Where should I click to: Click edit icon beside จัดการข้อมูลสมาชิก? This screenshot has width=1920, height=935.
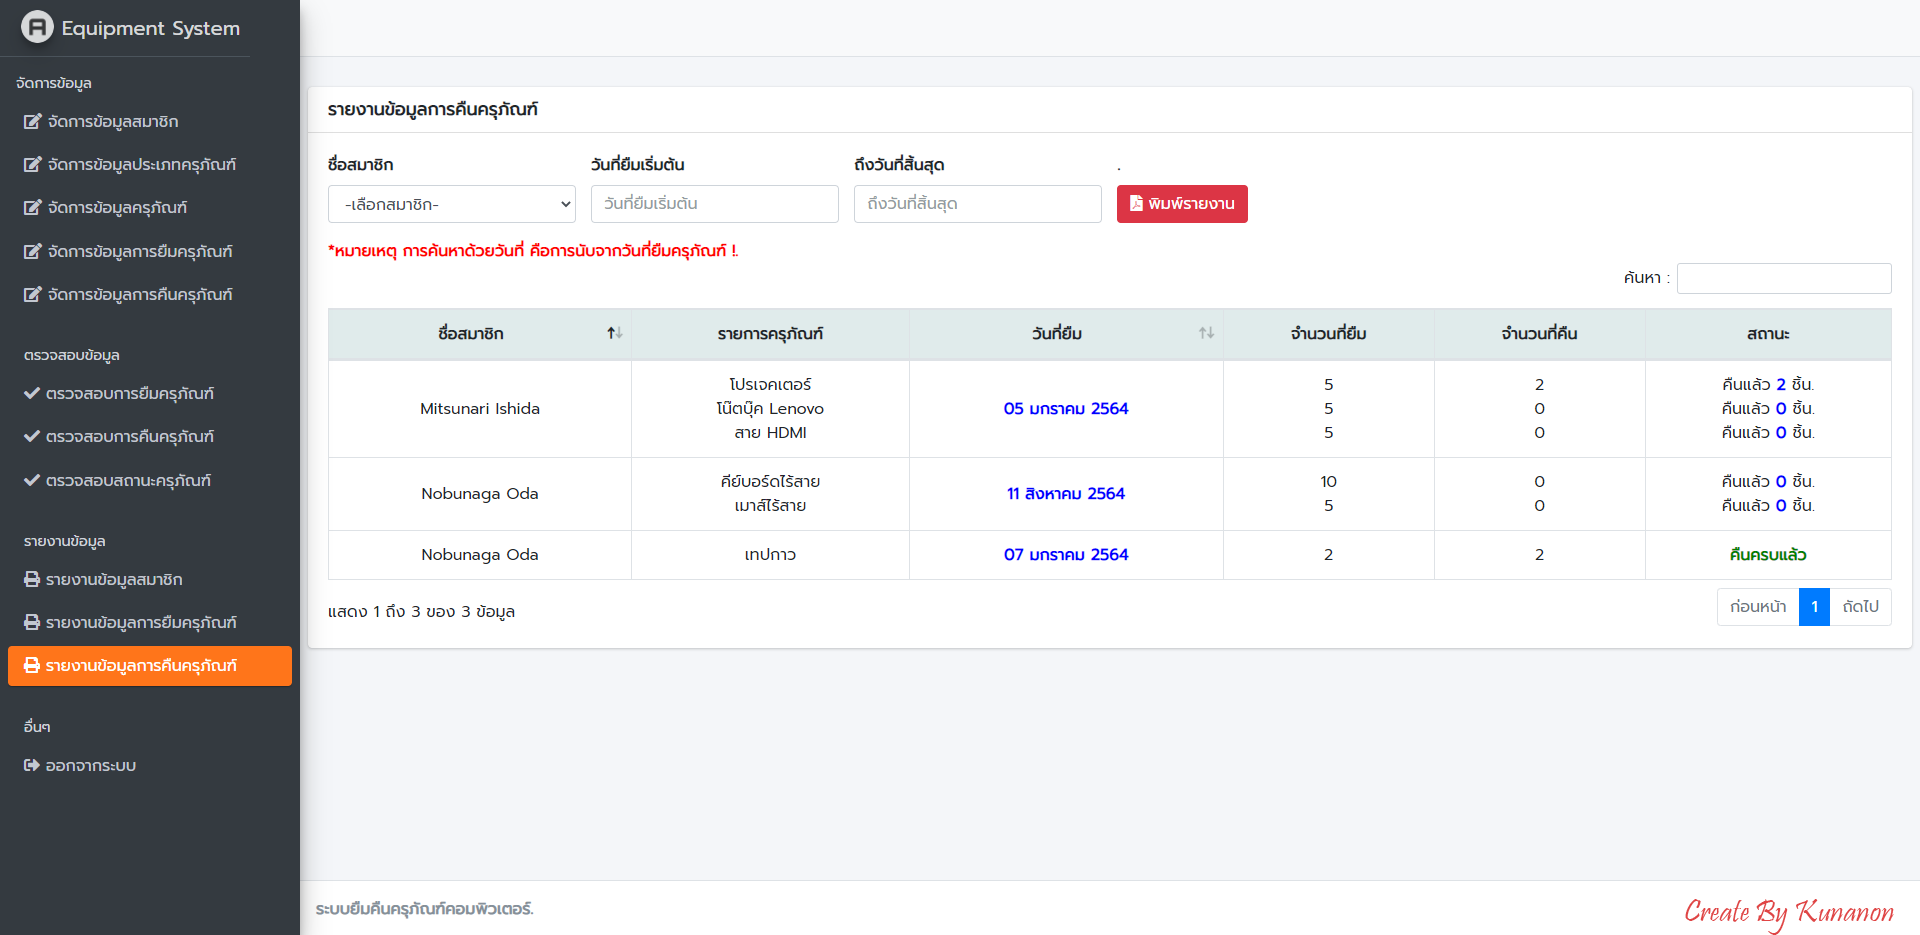click(33, 122)
